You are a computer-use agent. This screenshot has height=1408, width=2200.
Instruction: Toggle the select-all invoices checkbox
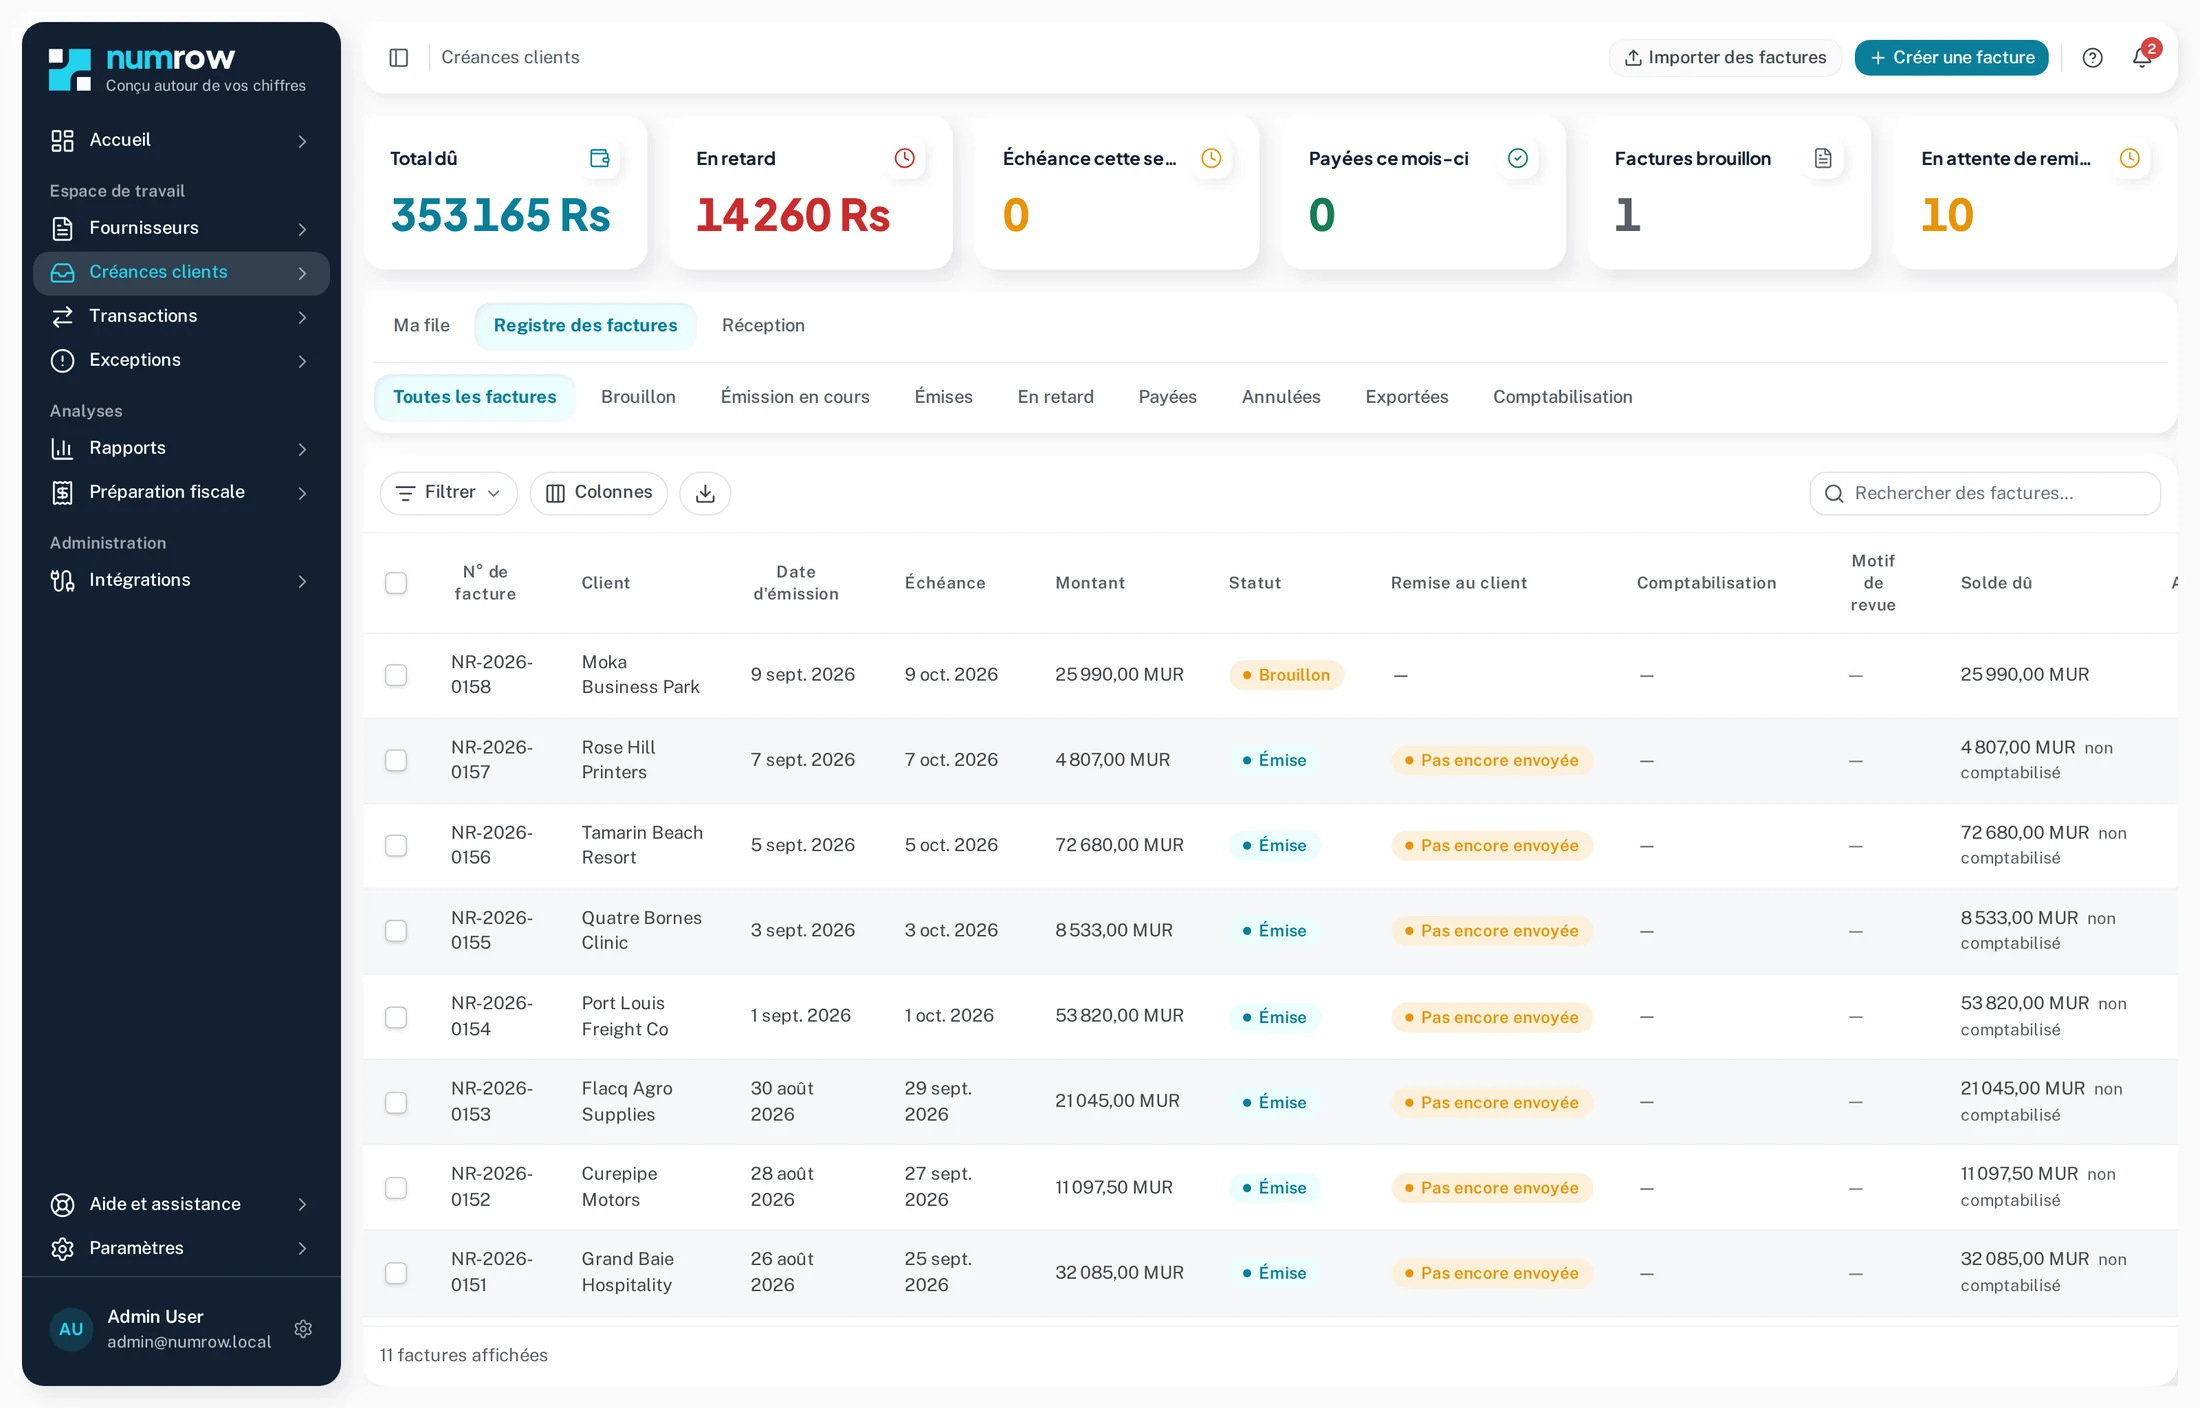(396, 583)
